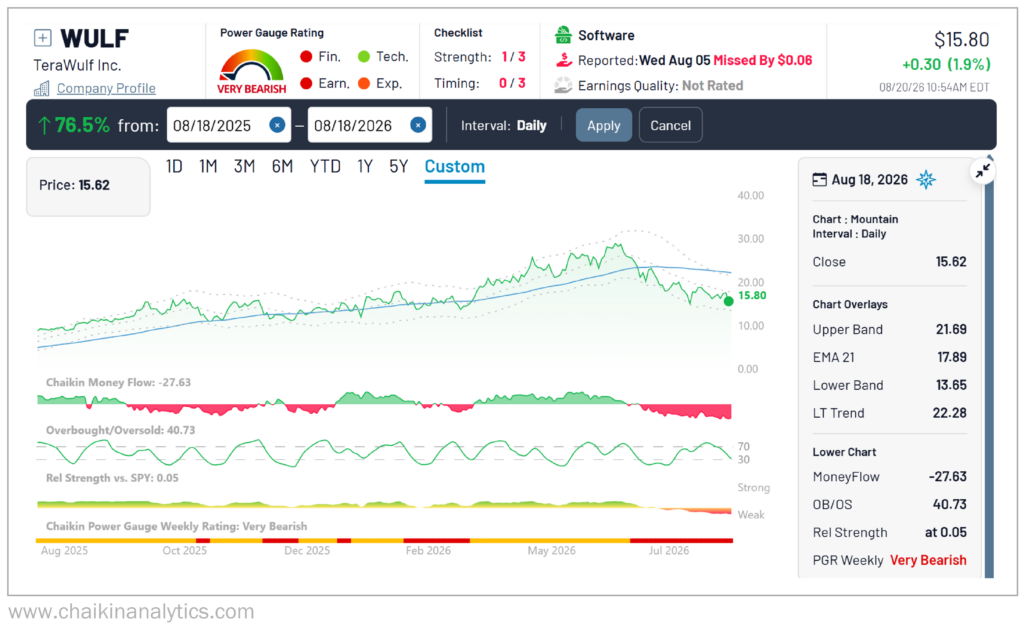The image size is (1024, 632).
Task: Click the green Tech. rating dot
Action: coord(364,57)
